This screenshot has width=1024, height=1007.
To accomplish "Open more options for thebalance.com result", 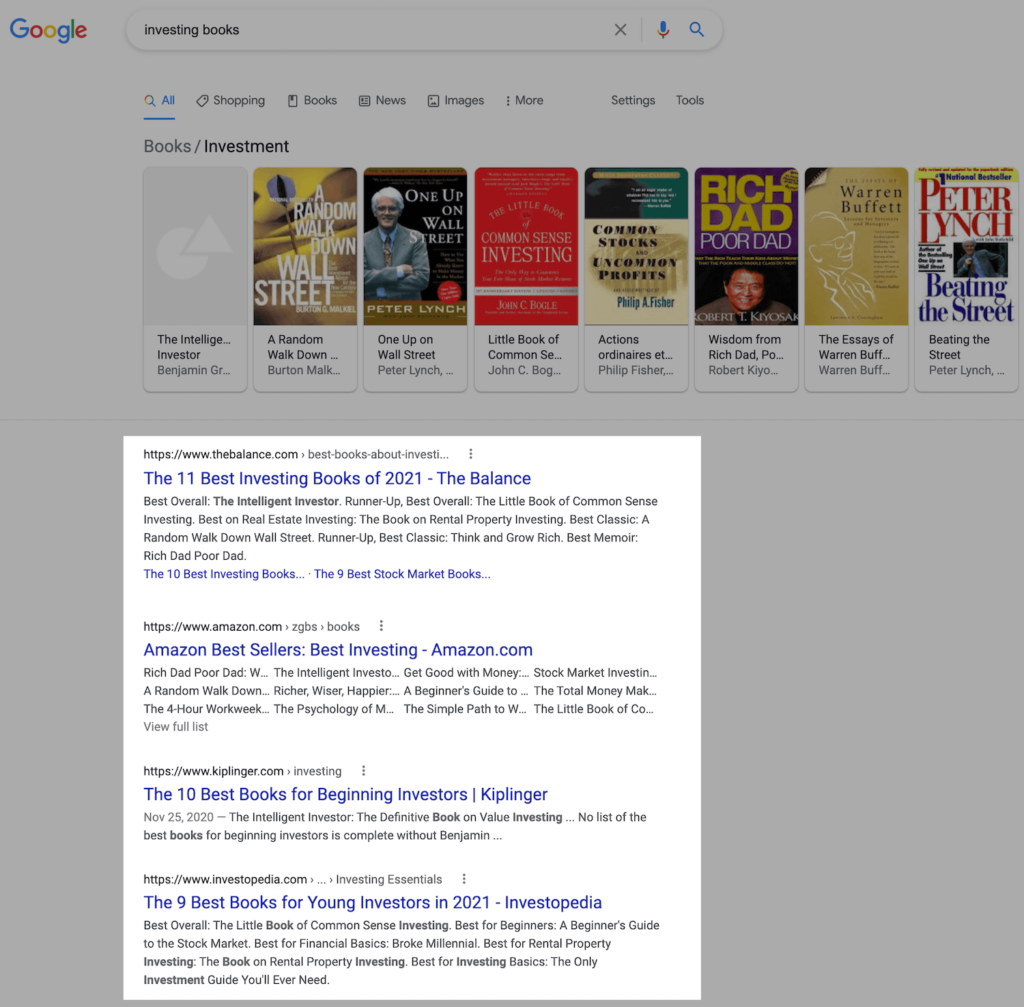I will pyautogui.click(x=471, y=454).
